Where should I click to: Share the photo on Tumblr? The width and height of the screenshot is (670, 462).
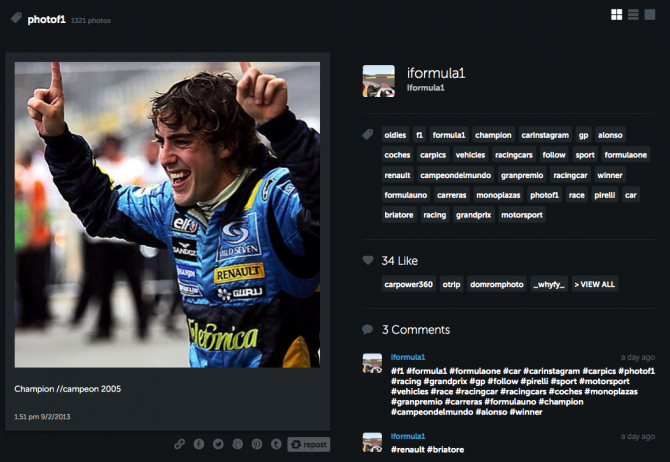tap(276, 444)
